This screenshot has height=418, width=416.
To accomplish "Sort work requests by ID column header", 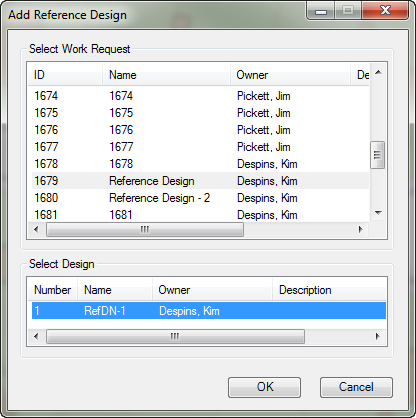I will click(65, 75).
